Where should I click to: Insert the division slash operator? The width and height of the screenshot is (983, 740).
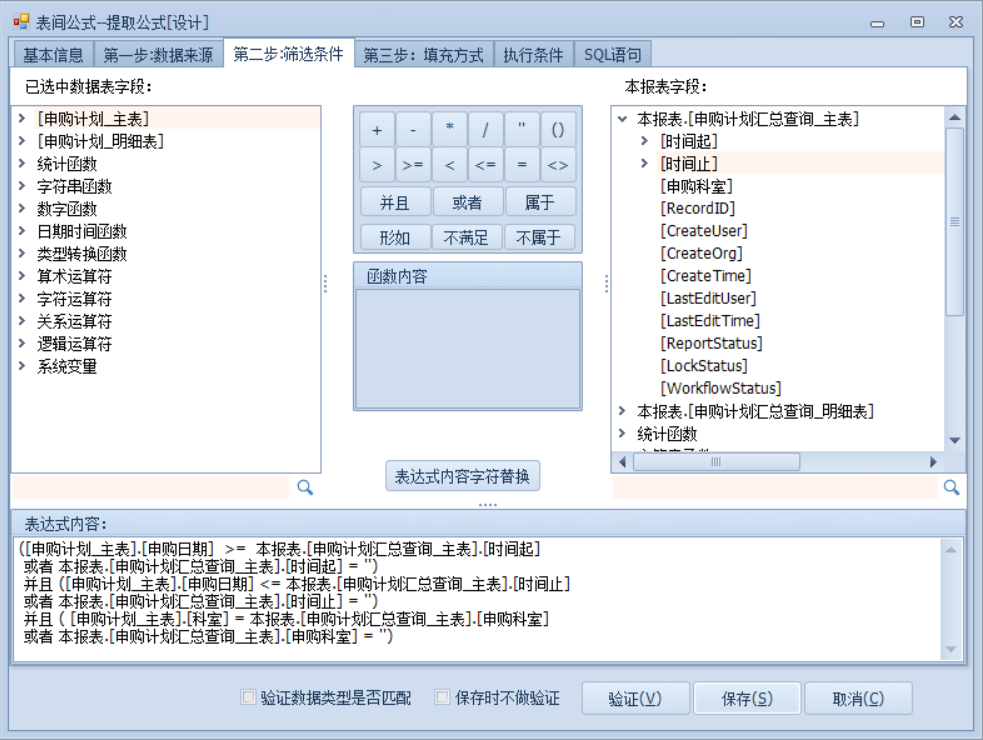(x=486, y=130)
